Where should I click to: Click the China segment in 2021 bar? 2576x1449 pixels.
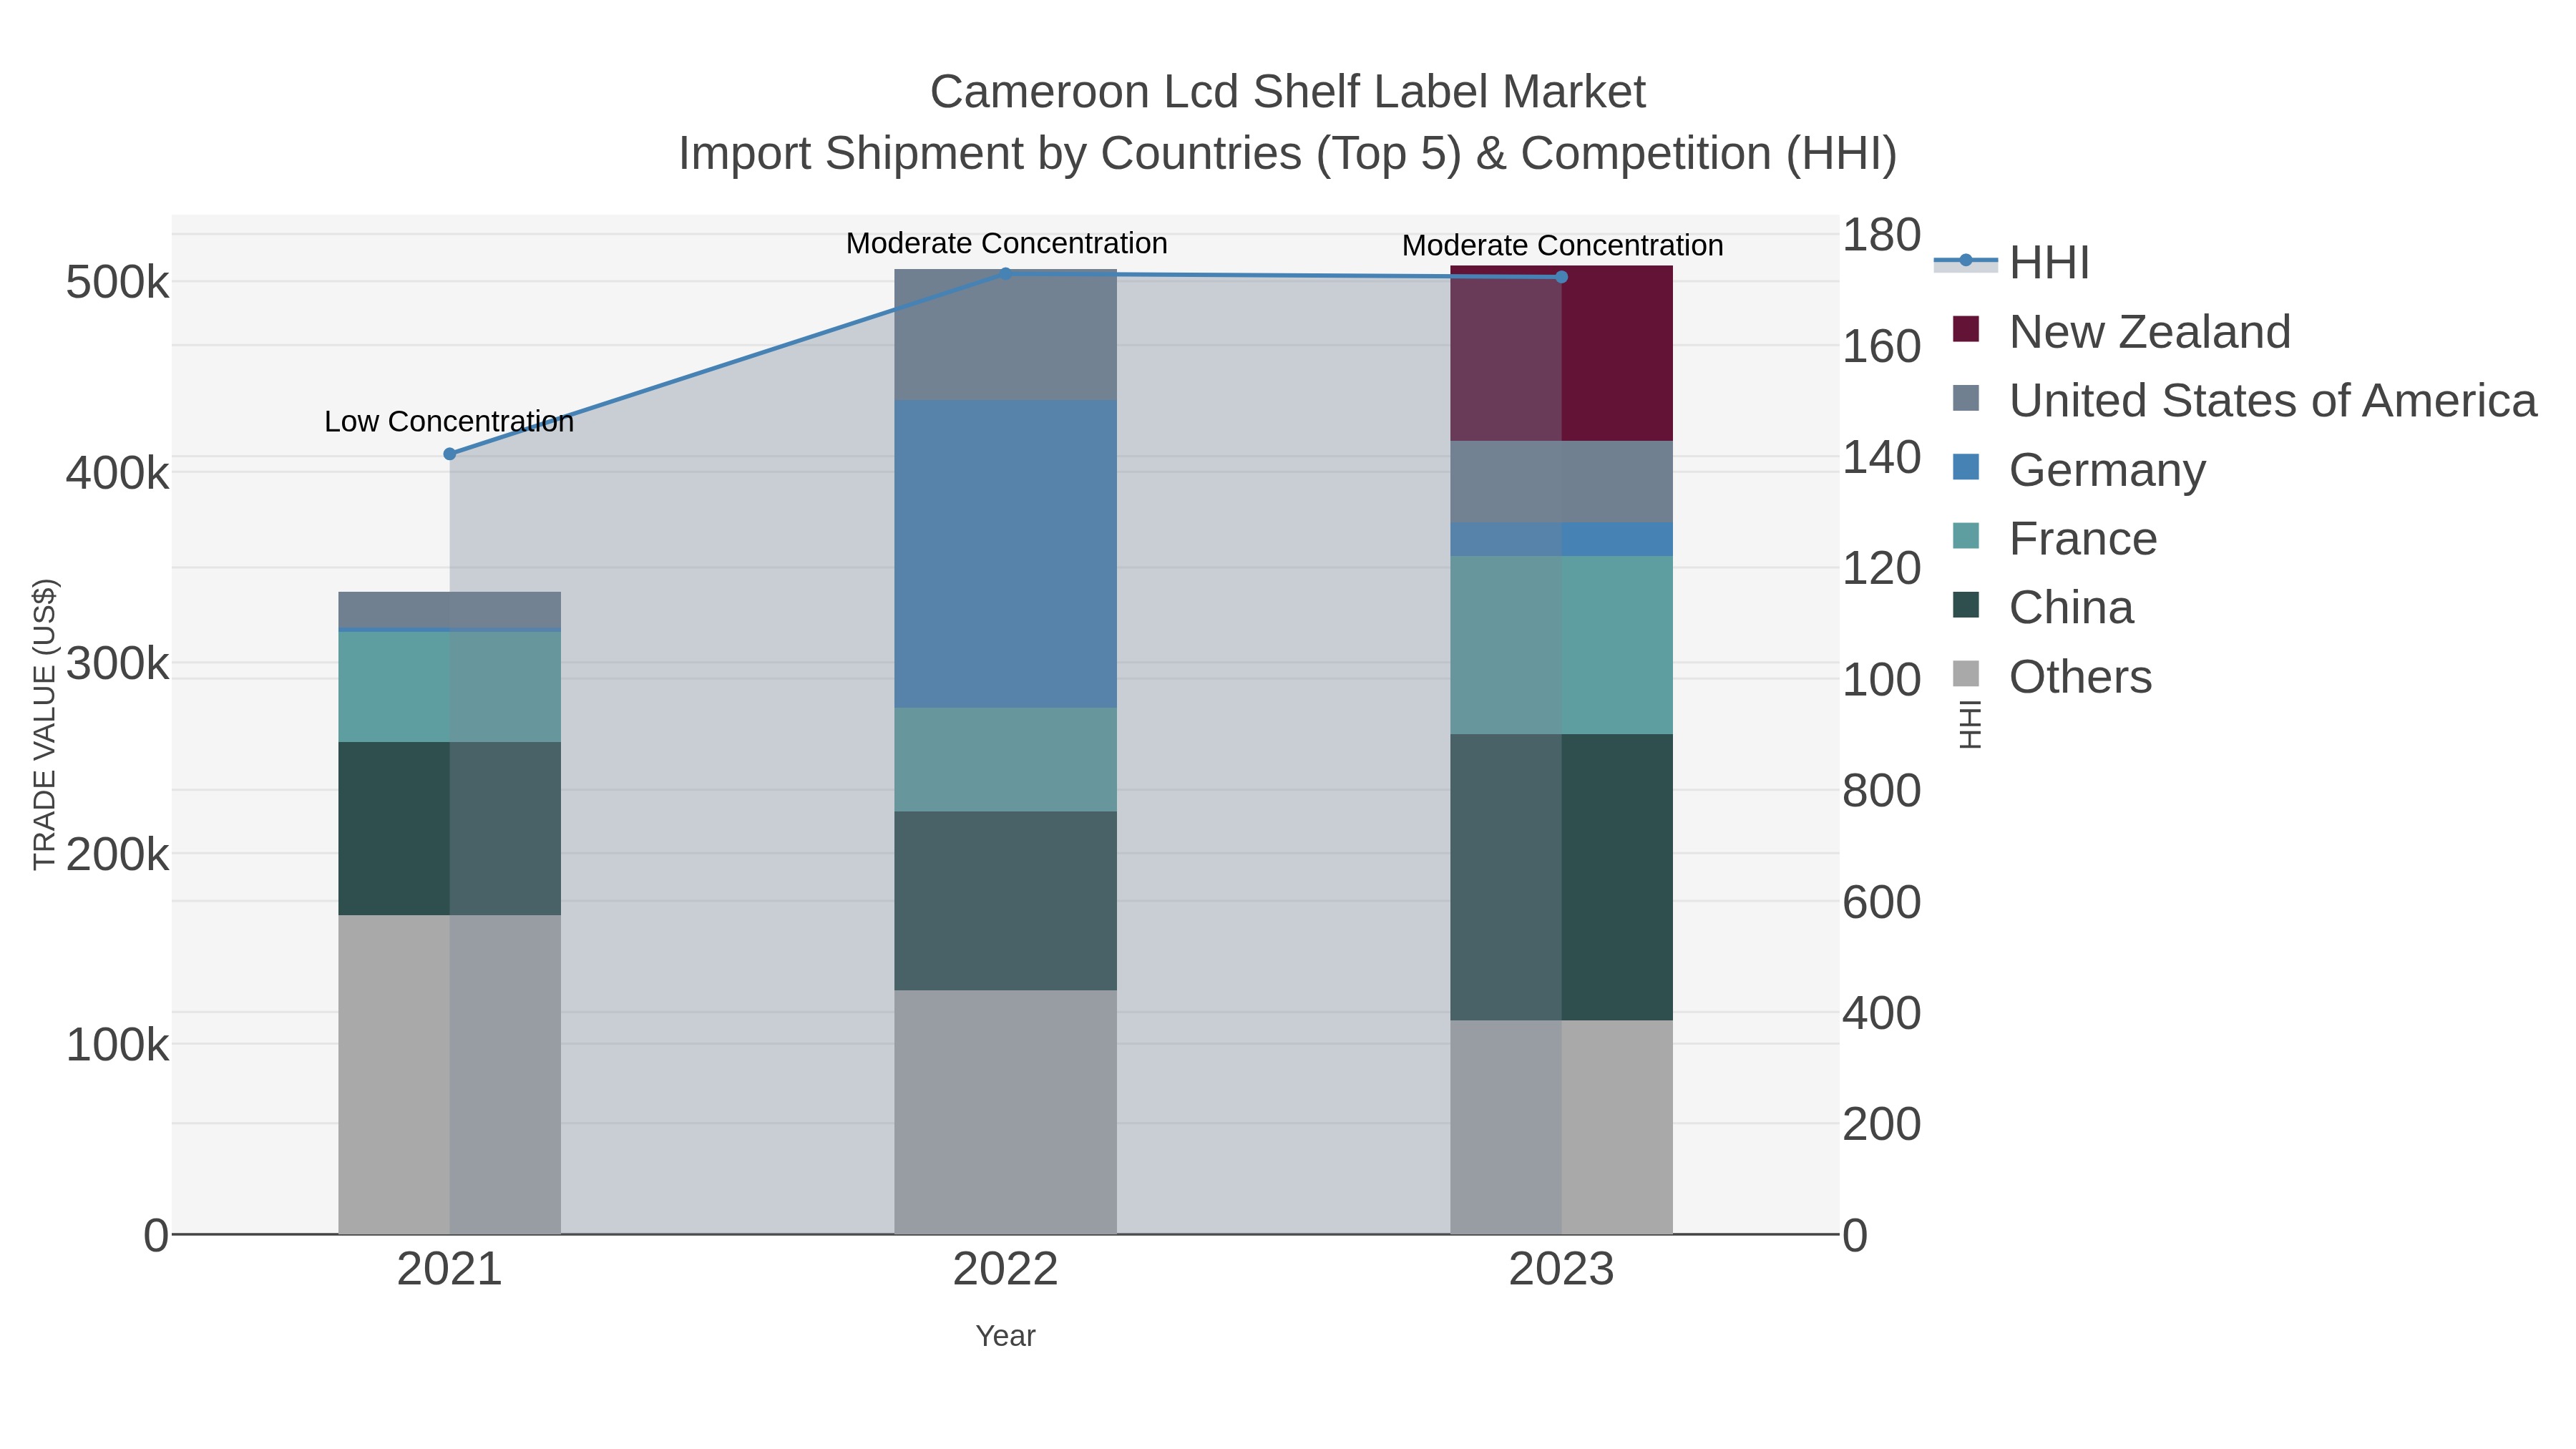(x=449, y=828)
